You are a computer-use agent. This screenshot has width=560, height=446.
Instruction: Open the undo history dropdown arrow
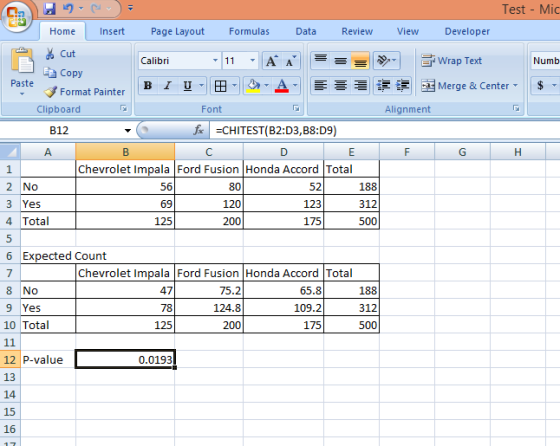[x=81, y=8]
